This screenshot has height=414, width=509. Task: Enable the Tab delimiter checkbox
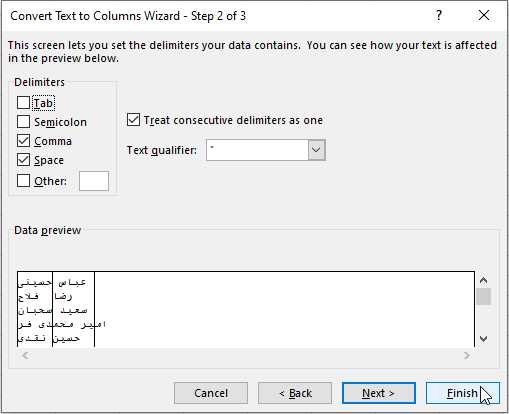coord(23,103)
